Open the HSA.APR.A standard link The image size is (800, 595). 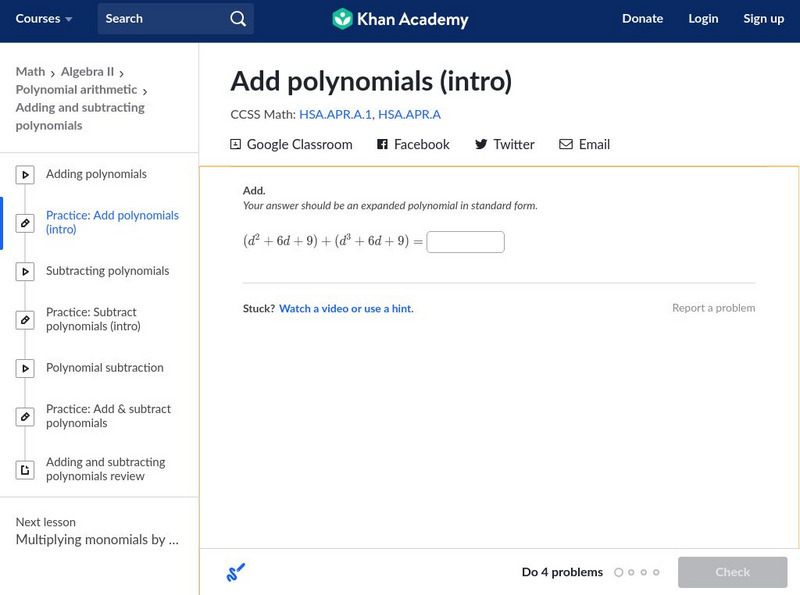[x=409, y=114]
